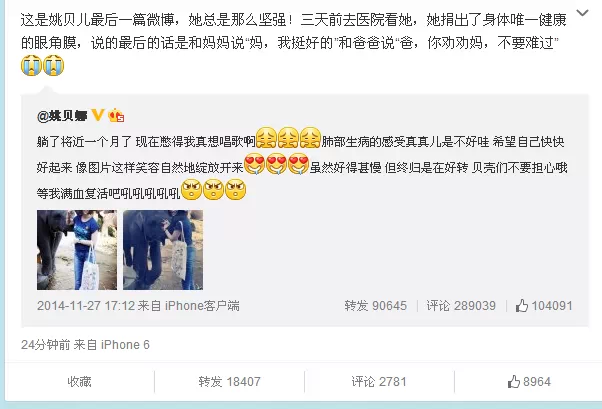The height and width of the screenshot is (409, 602).
Task: Click the original post timestamp 2014-11-27 17:12
Action: pyautogui.click(x=86, y=306)
